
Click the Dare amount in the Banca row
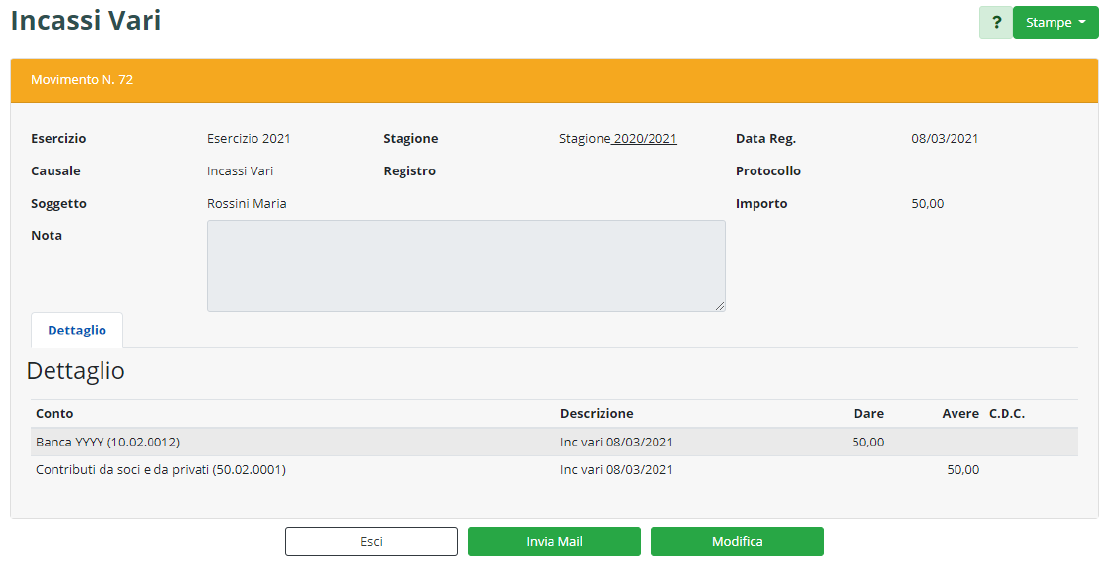click(x=867, y=442)
